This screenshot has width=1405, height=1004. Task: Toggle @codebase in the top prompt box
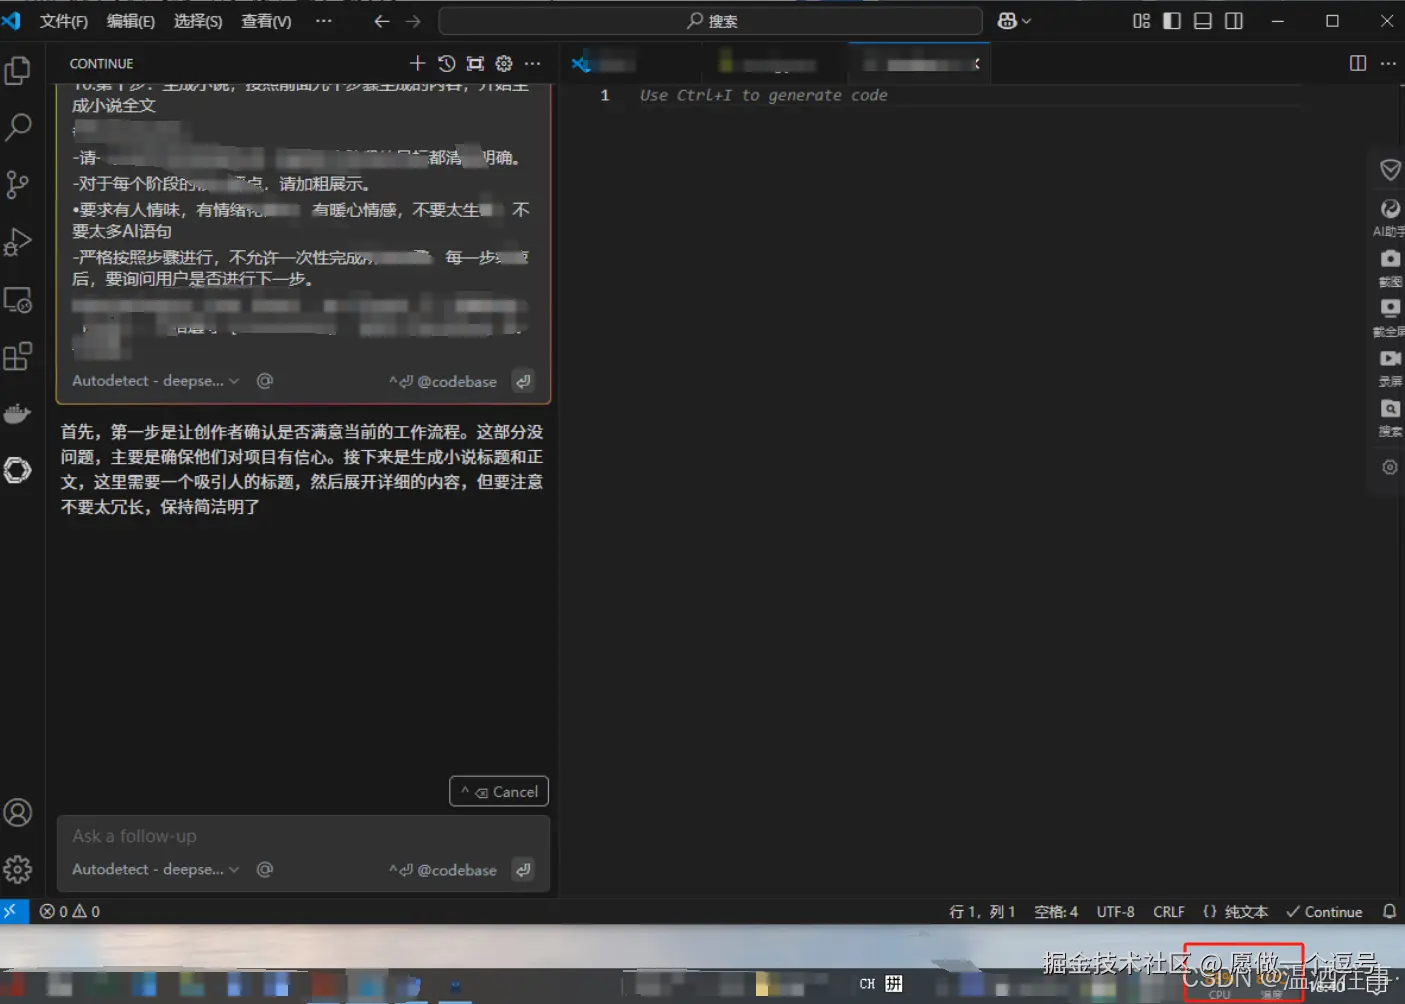[443, 381]
